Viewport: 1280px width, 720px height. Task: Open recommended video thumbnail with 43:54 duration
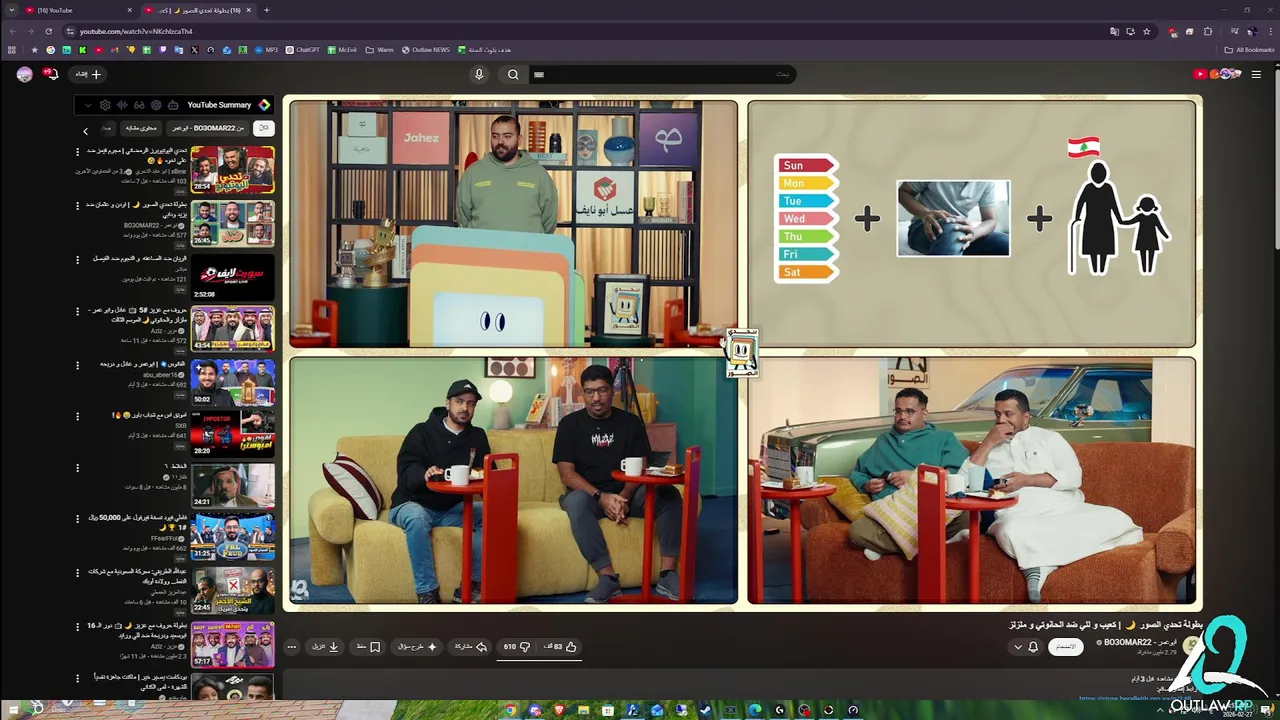[232, 330]
